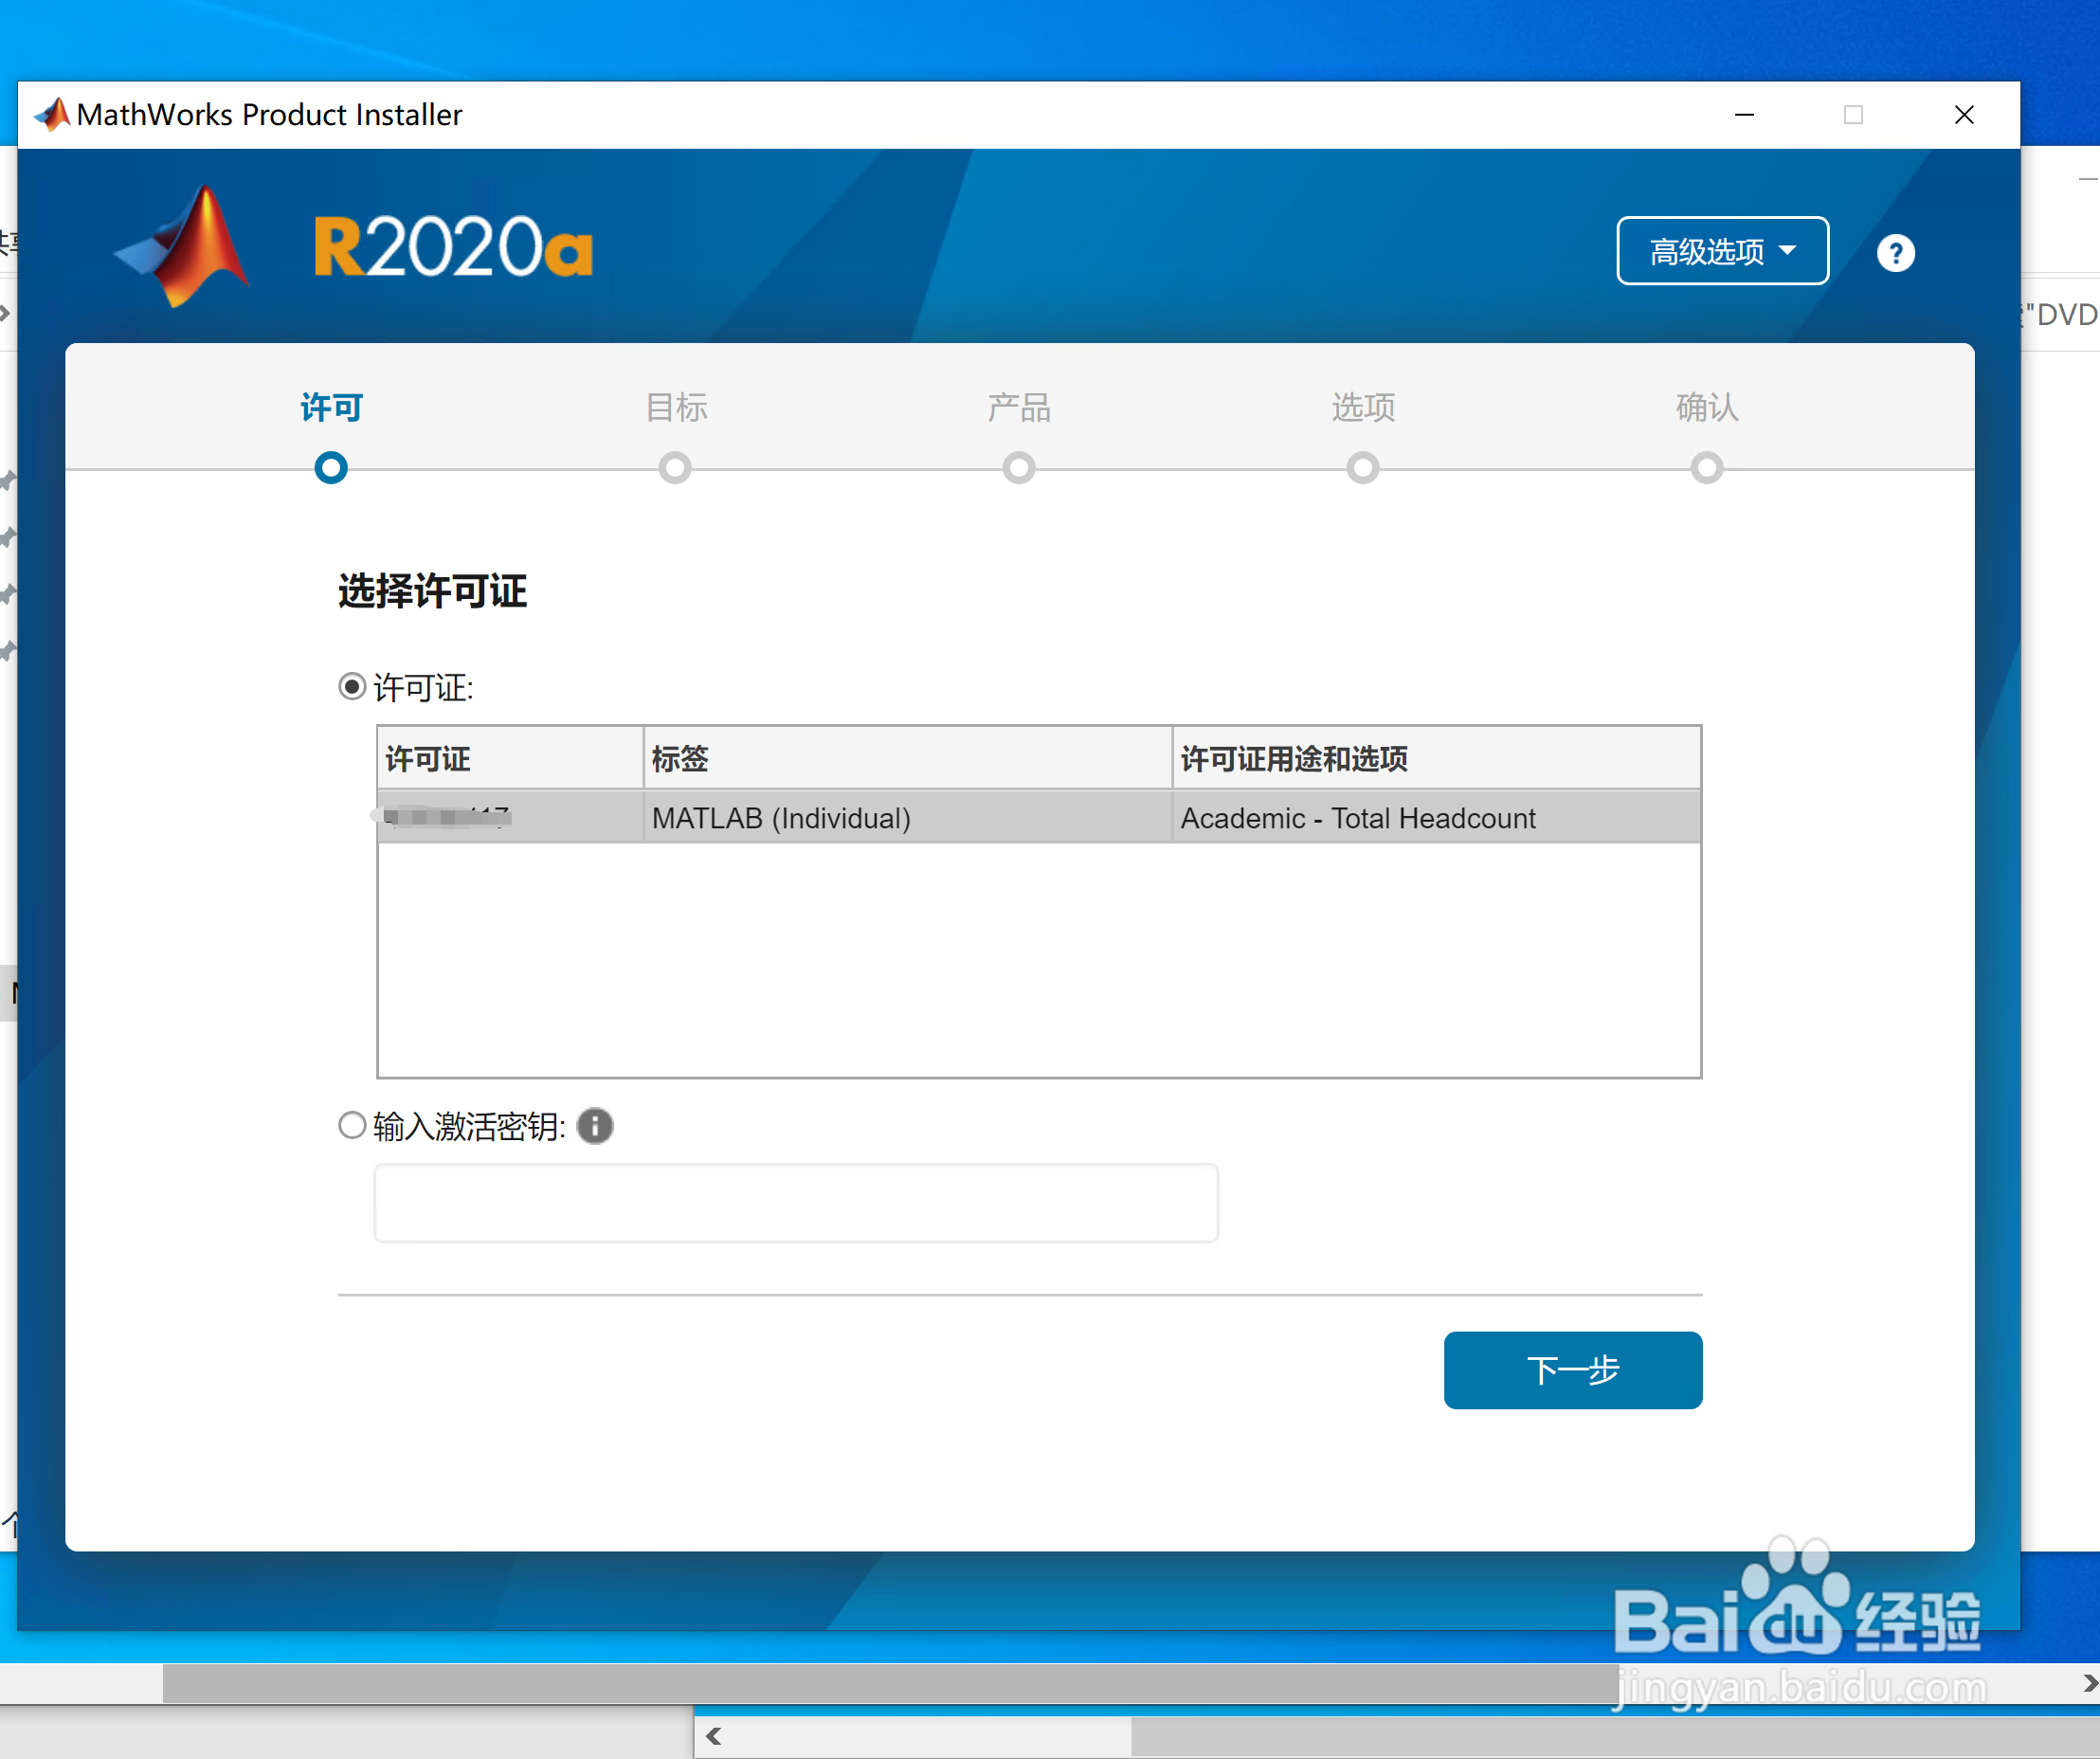The width and height of the screenshot is (2100, 1759).
Task: Go to the 许可 step tab
Action: click(x=331, y=407)
